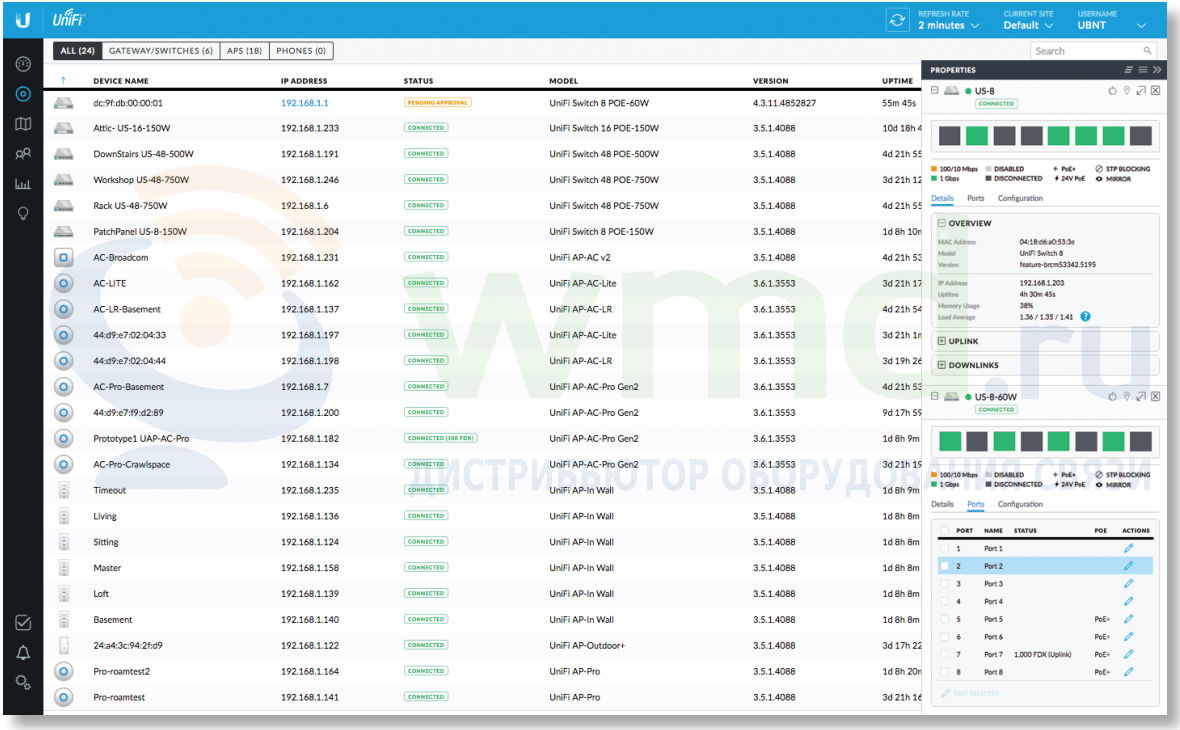1180x730 pixels.
Task: Edit Port 7 with pencil icon
Action: pos(1128,654)
